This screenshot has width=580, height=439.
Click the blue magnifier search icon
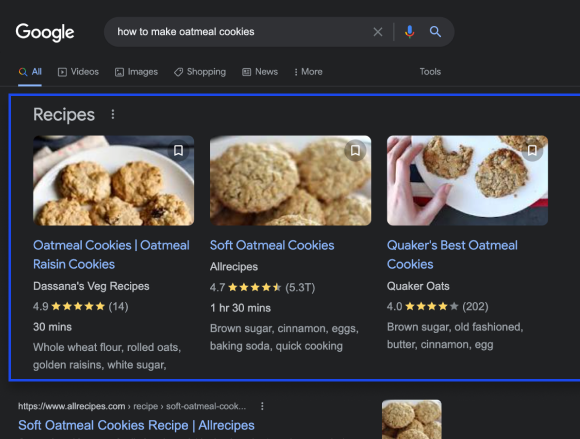(435, 32)
